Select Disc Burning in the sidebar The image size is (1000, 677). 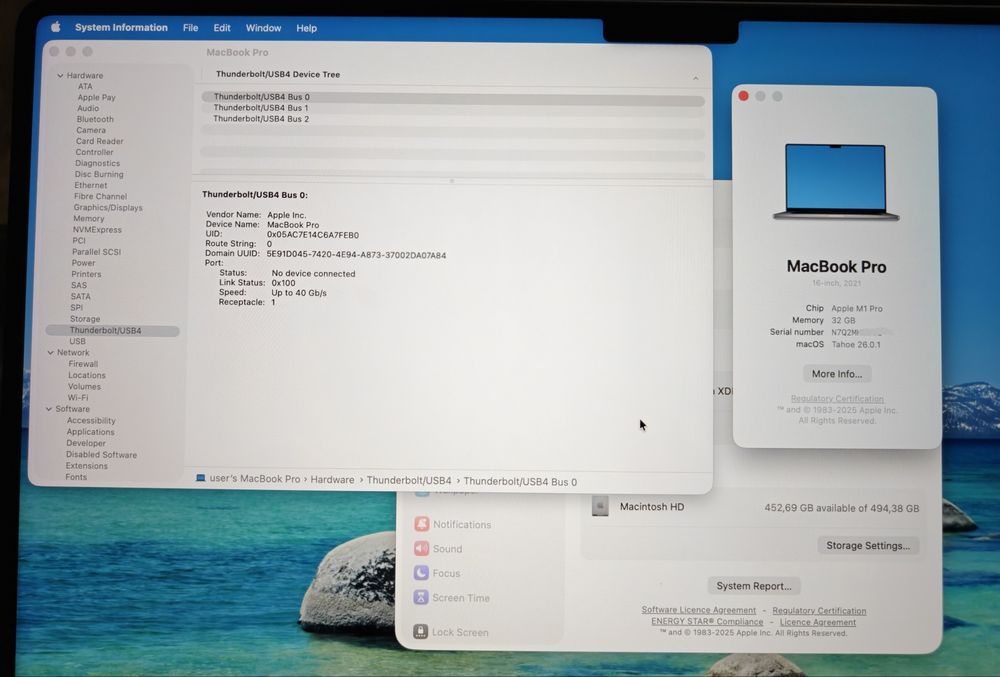pos(99,174)
